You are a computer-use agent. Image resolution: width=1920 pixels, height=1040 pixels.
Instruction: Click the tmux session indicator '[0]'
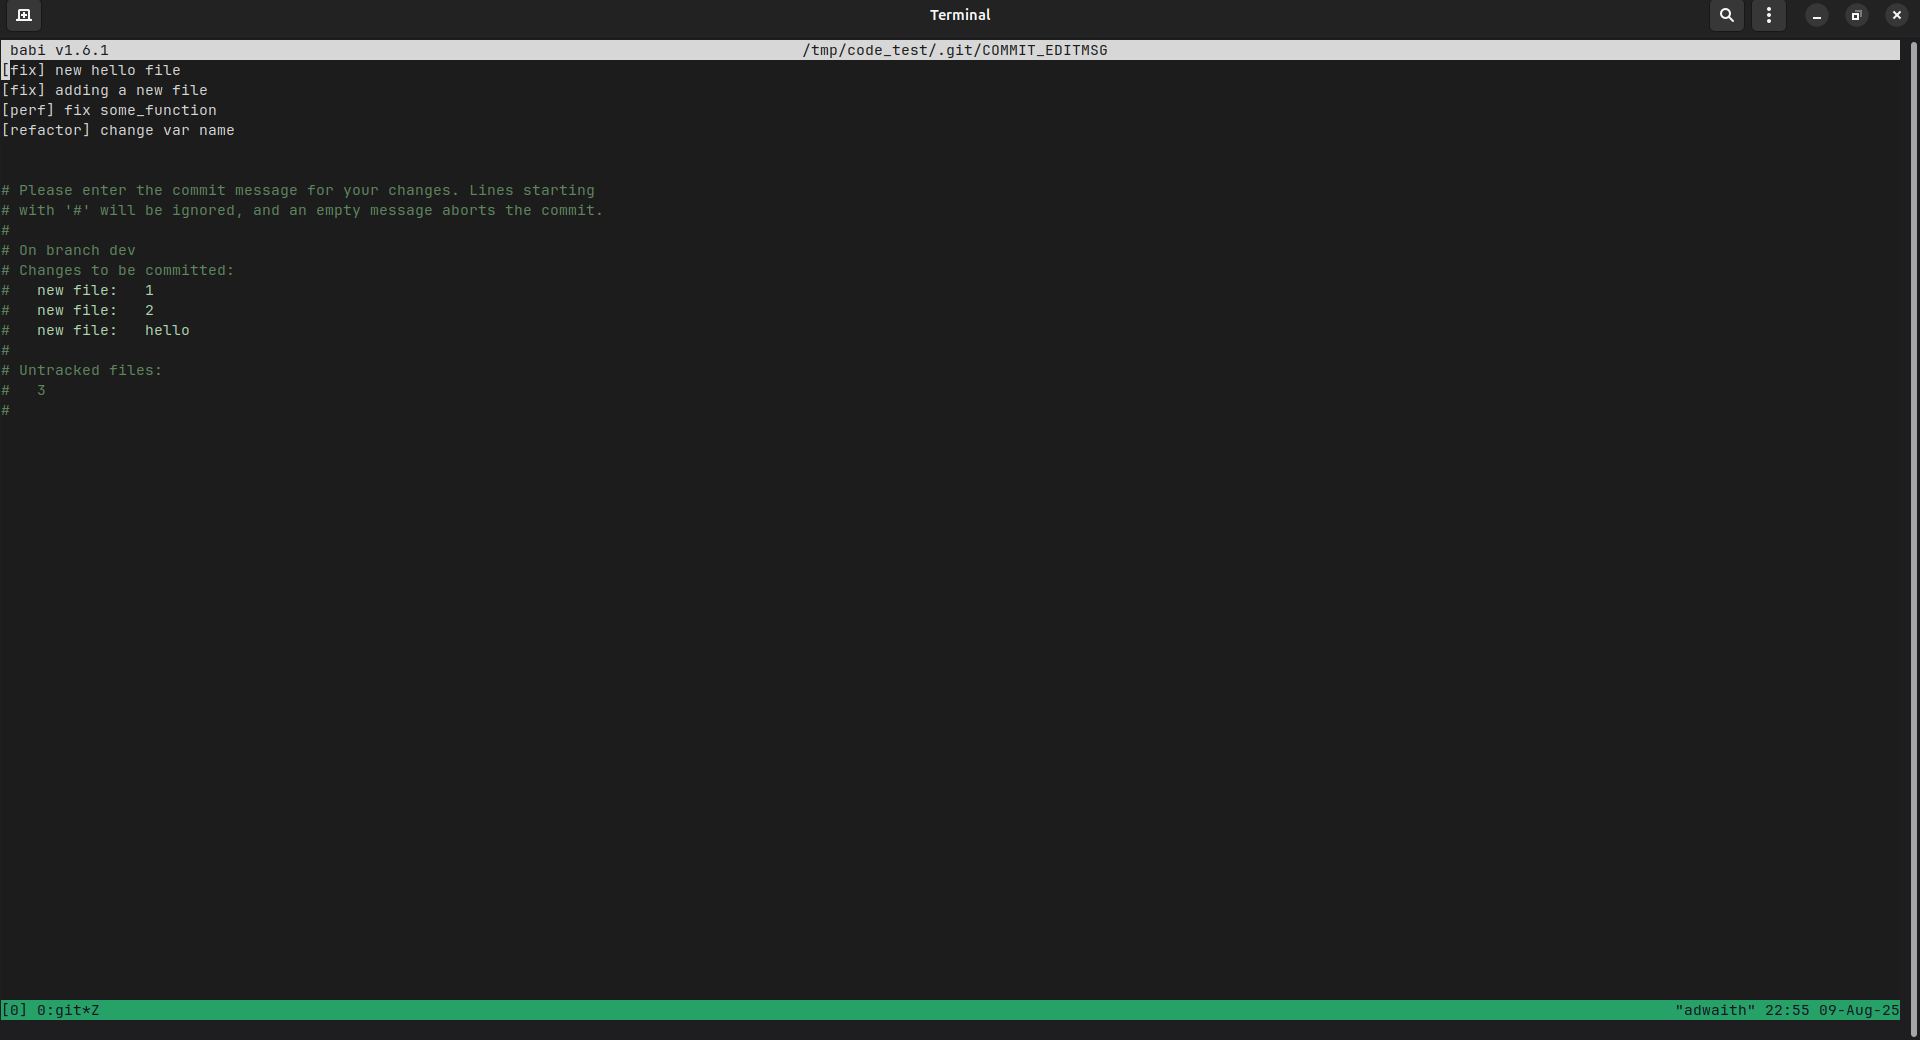14,1010
